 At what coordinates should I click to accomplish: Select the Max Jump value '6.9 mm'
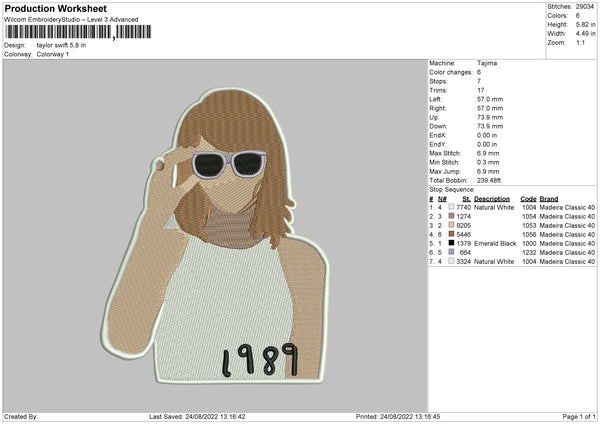pyautogui.click(x=488, y=171)
